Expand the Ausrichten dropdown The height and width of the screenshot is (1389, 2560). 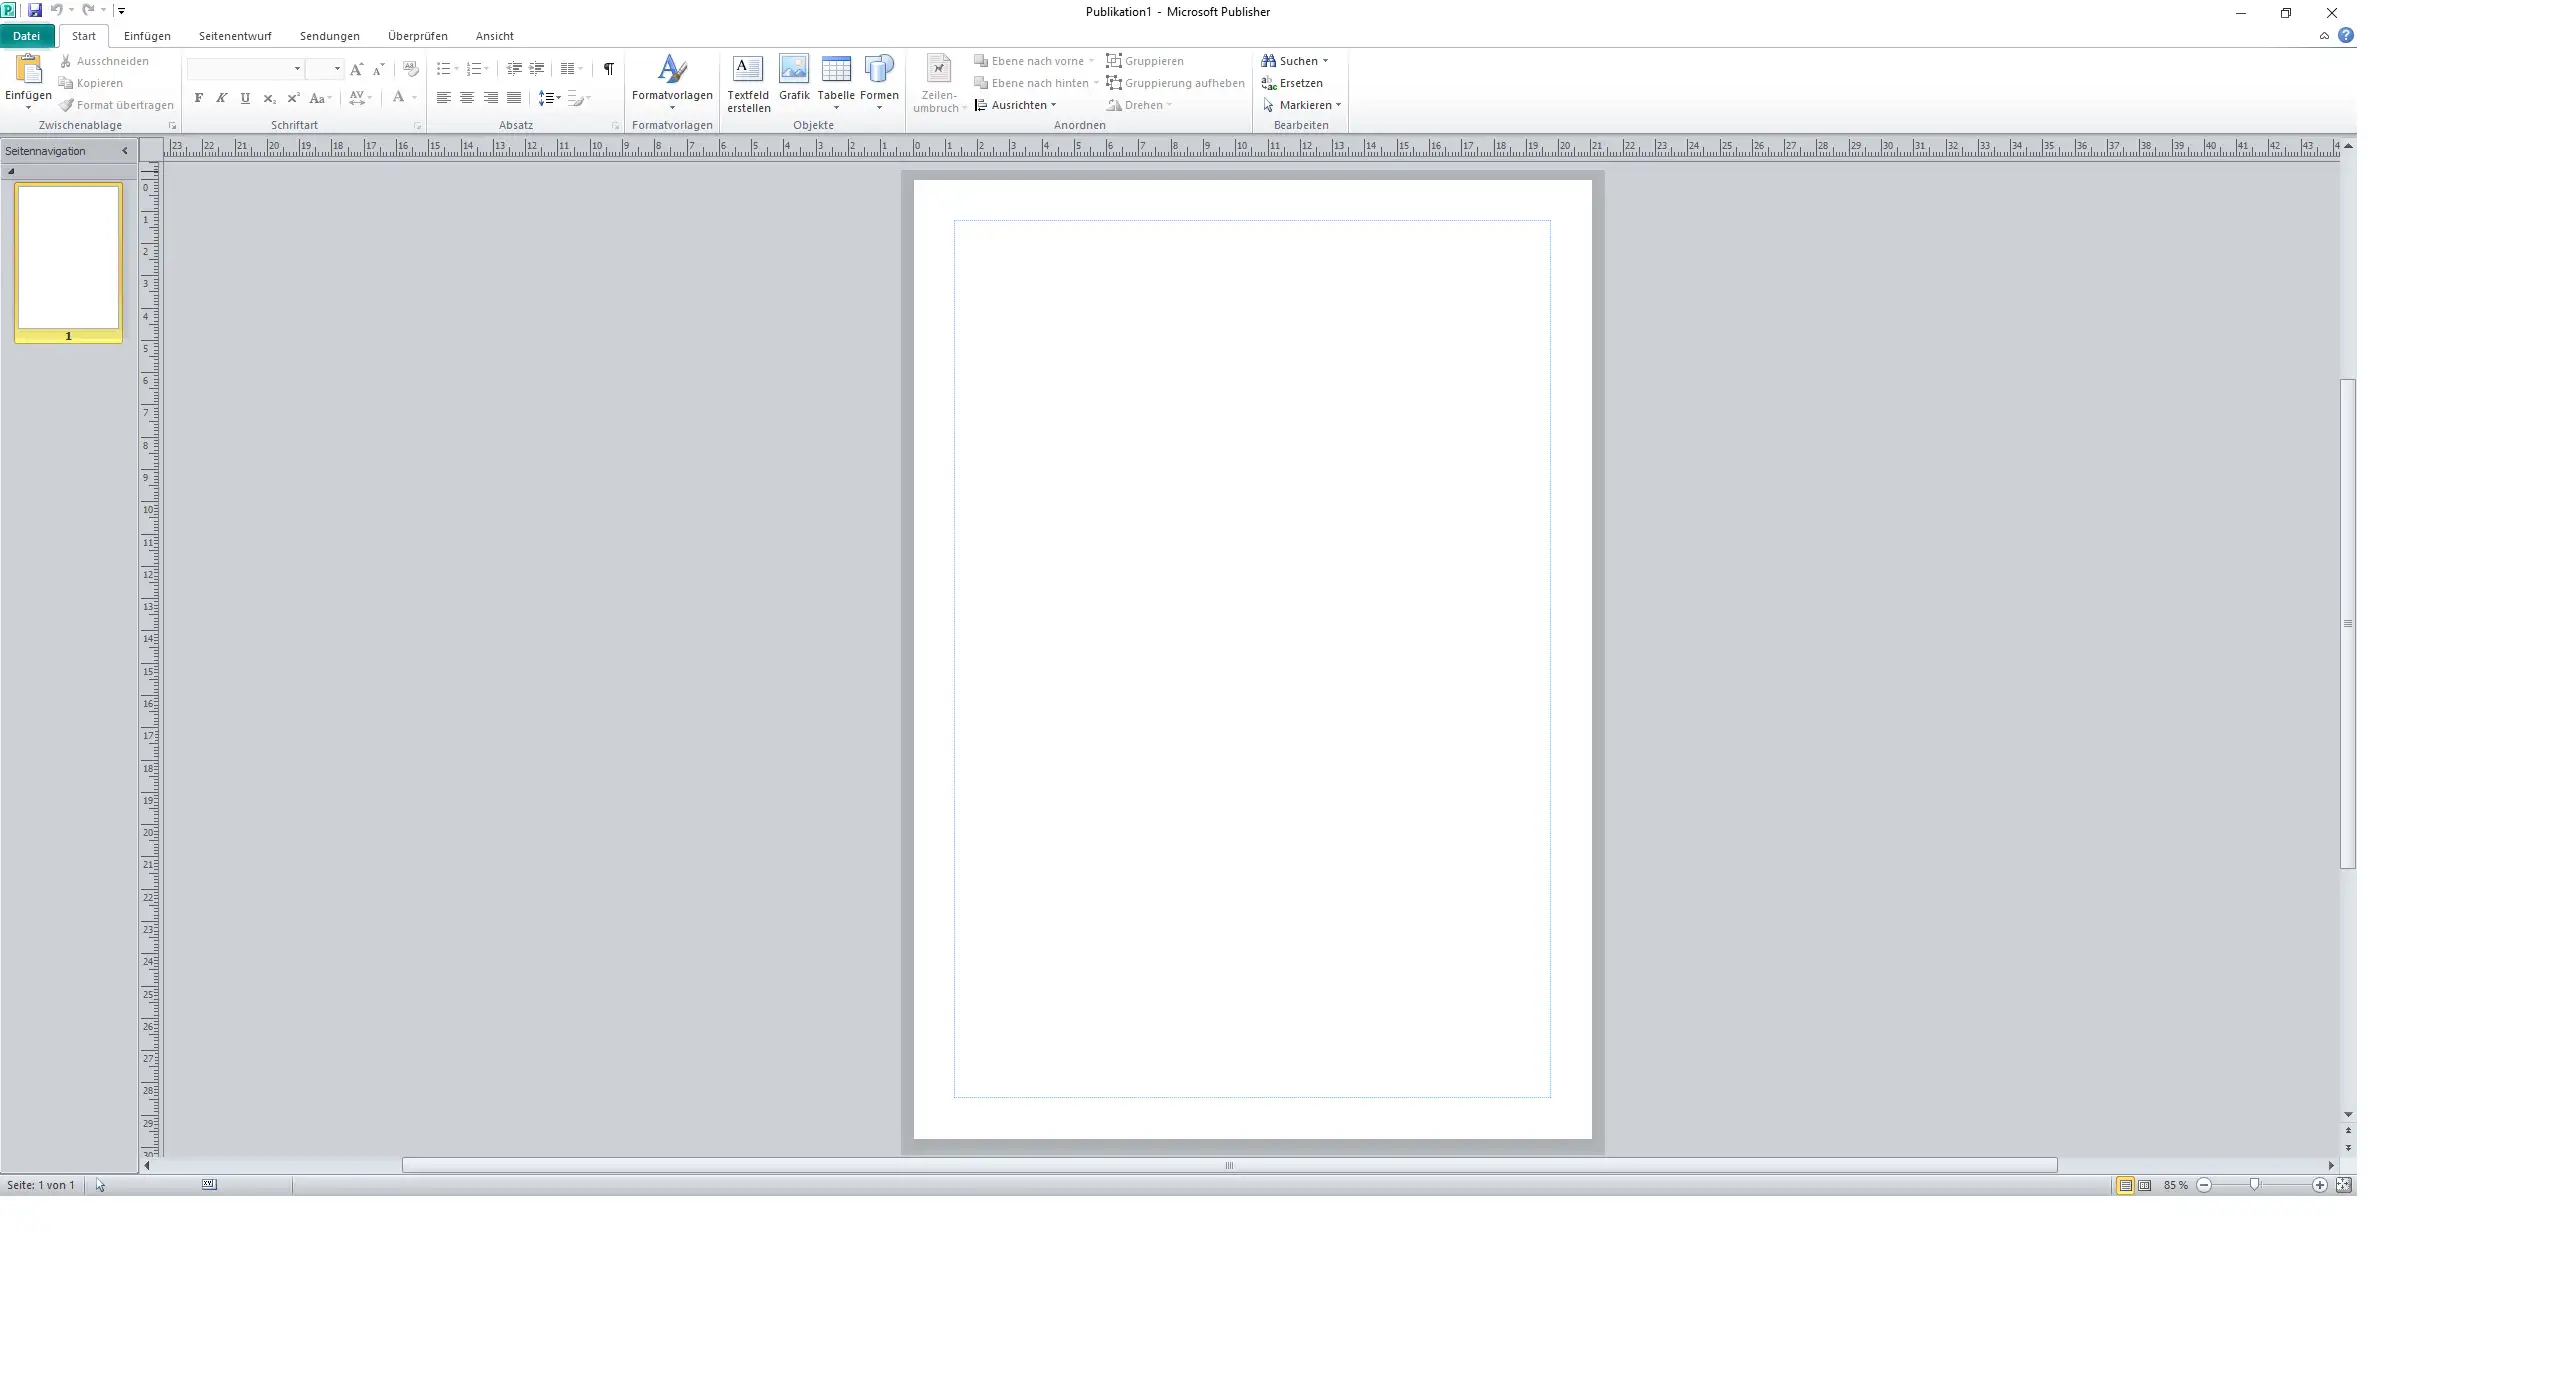(1018, 105)
